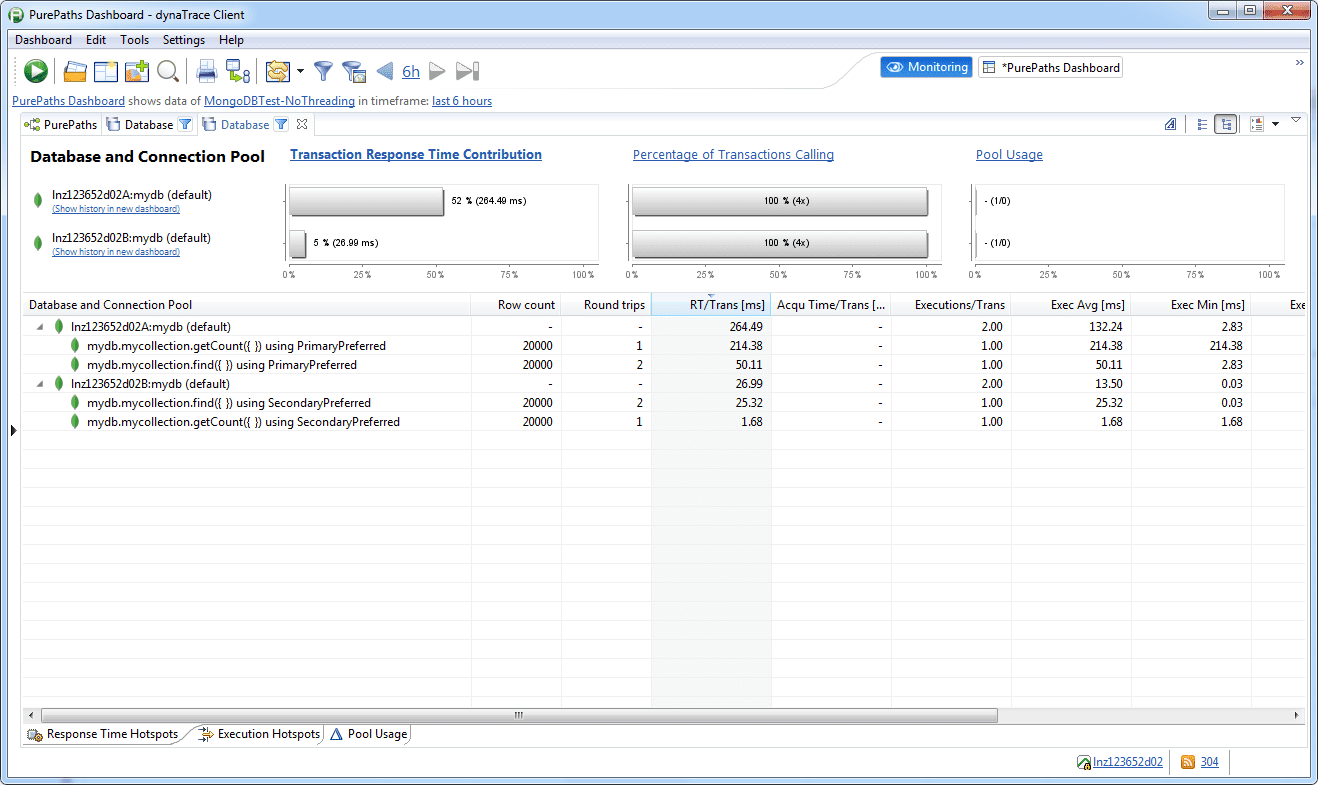Click the Pool Usage chart link

pyautogui.click(x=1009, y=155)
